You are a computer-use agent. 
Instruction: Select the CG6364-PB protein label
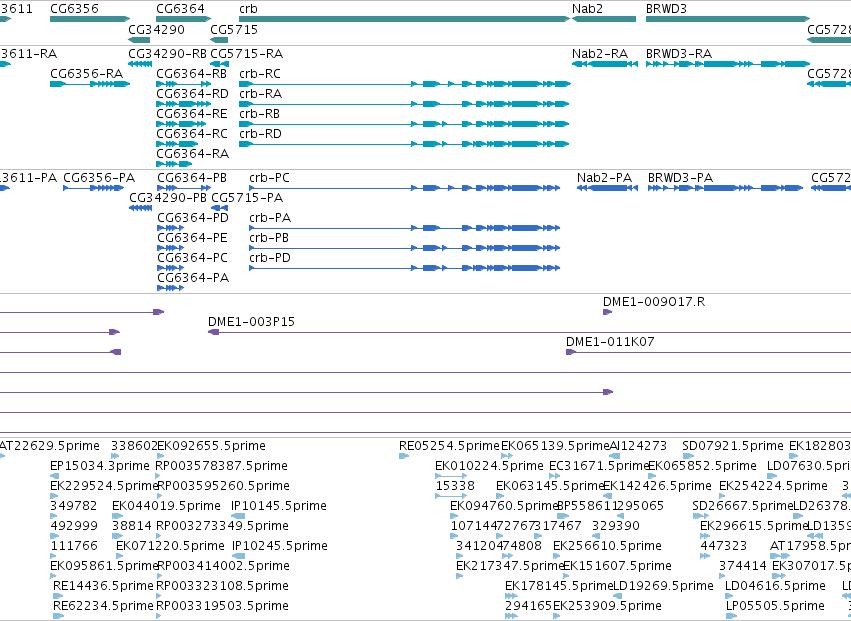coord(192,178)
